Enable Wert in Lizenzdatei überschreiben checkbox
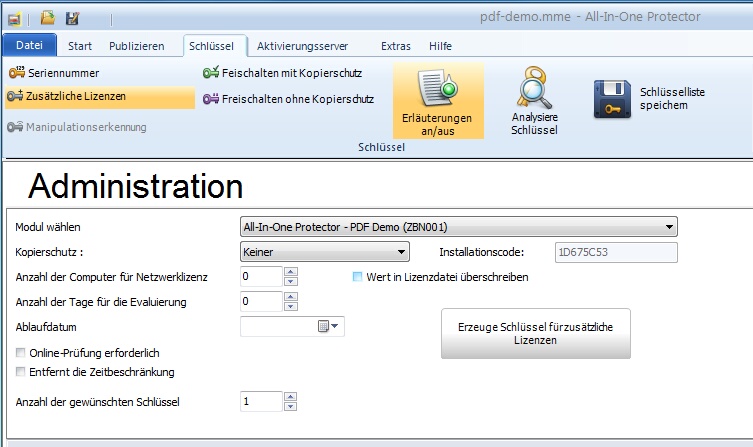This screenshot has width=753, height=447. point(358,277)
